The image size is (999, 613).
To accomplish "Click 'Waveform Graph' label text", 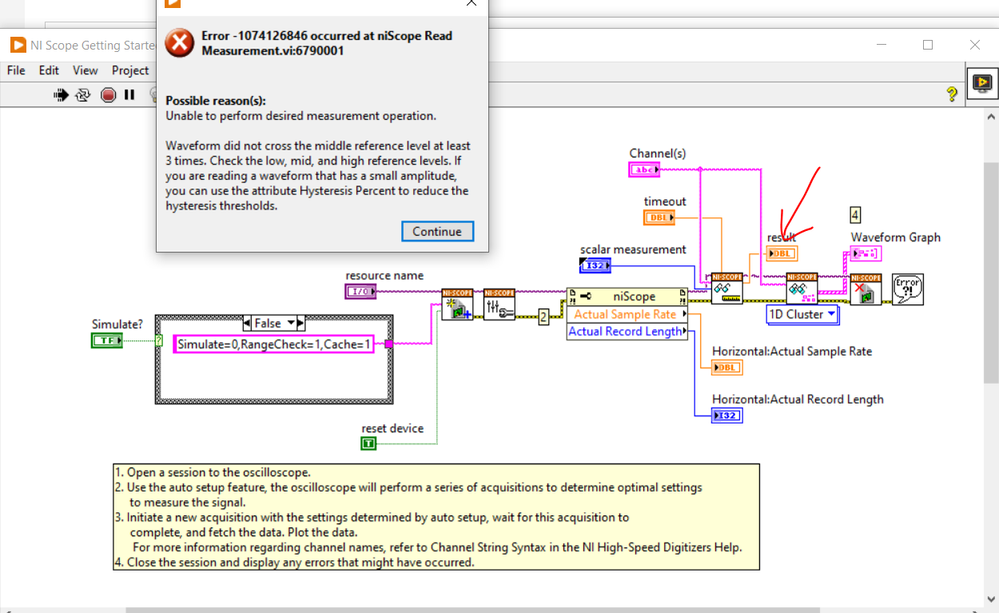I will pyautogui.click(x=895, y=237).
